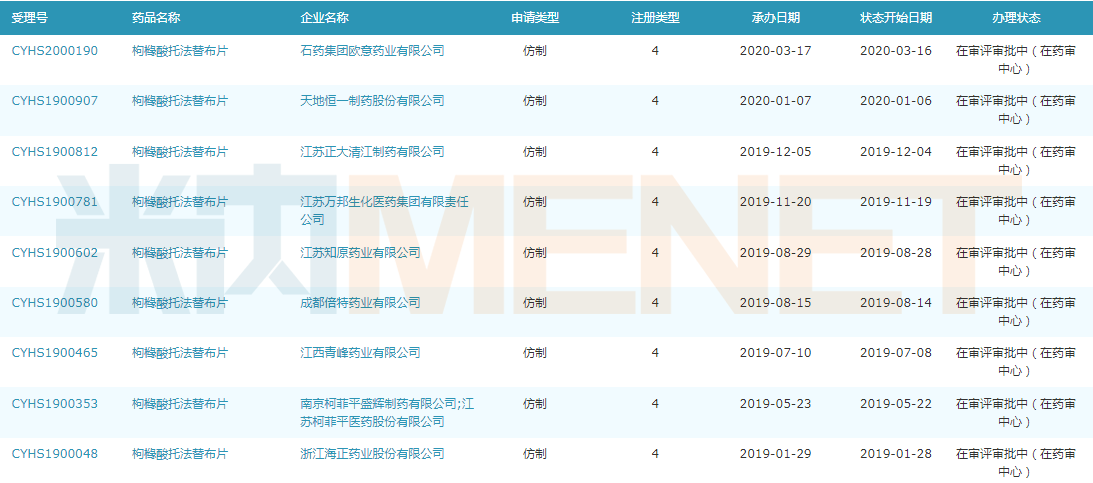This screenshot has height=483, width=1093.
Task: Click drug name in CYHS1900353 row
Action: (x=180, y=404)
